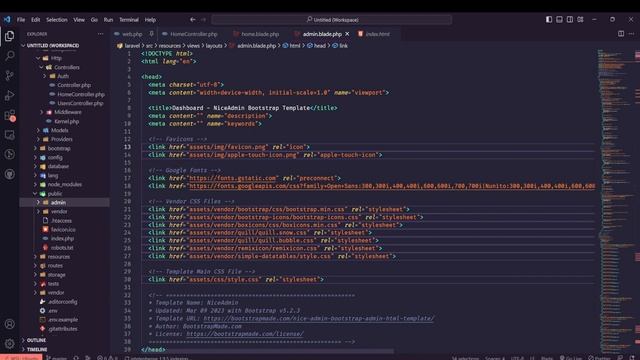The height and width of the screenshot is (360, 640).
Task: Open favicon.ico file in Explorer tree
Action: pyautogui.click(x=63, y=229)
